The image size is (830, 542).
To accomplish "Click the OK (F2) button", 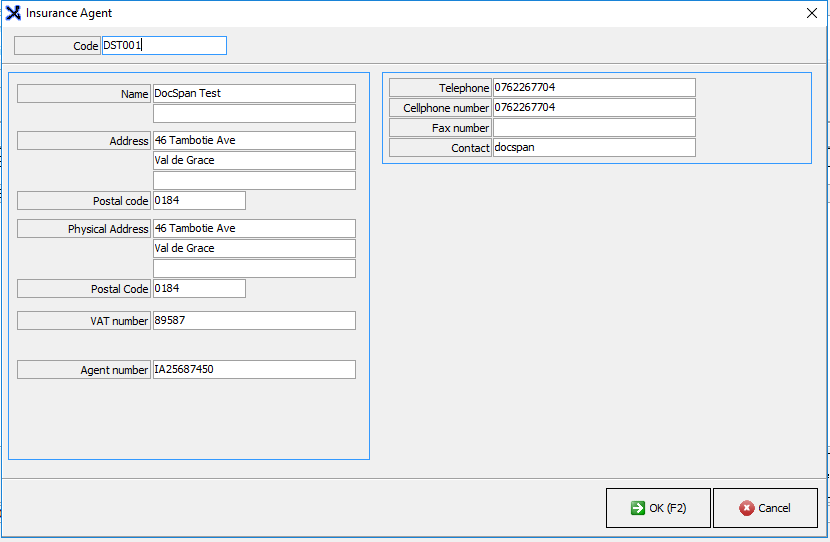I will click(x=658, y=508).
